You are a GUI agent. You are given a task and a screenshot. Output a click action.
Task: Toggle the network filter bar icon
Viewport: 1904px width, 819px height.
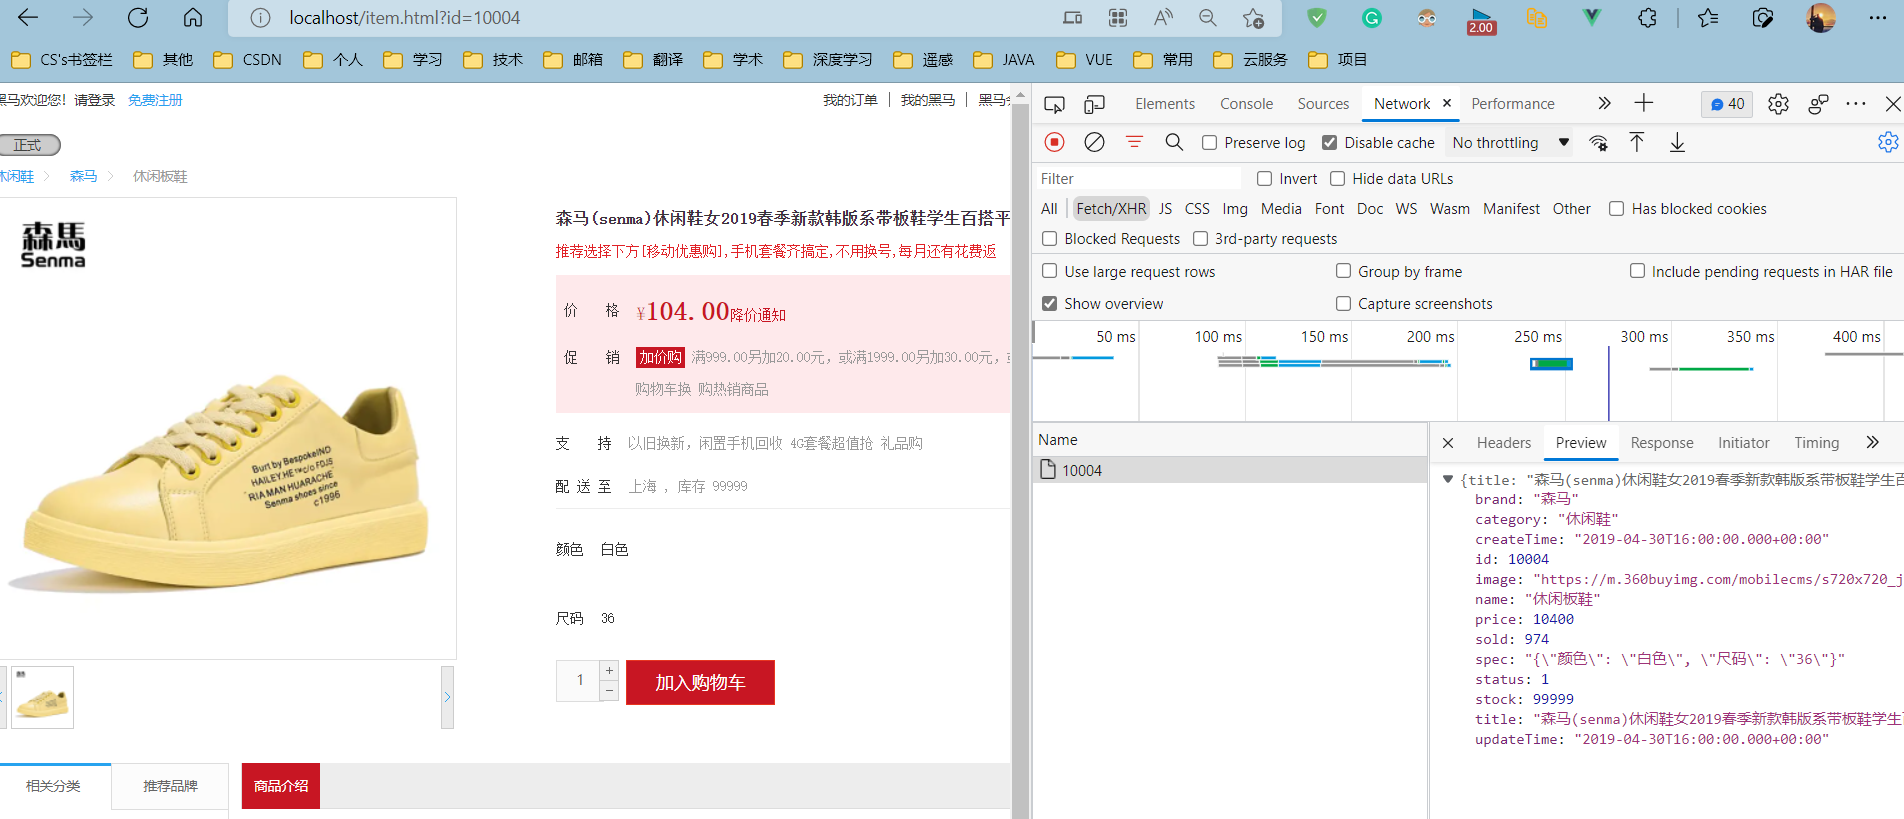pos(1134,142)
